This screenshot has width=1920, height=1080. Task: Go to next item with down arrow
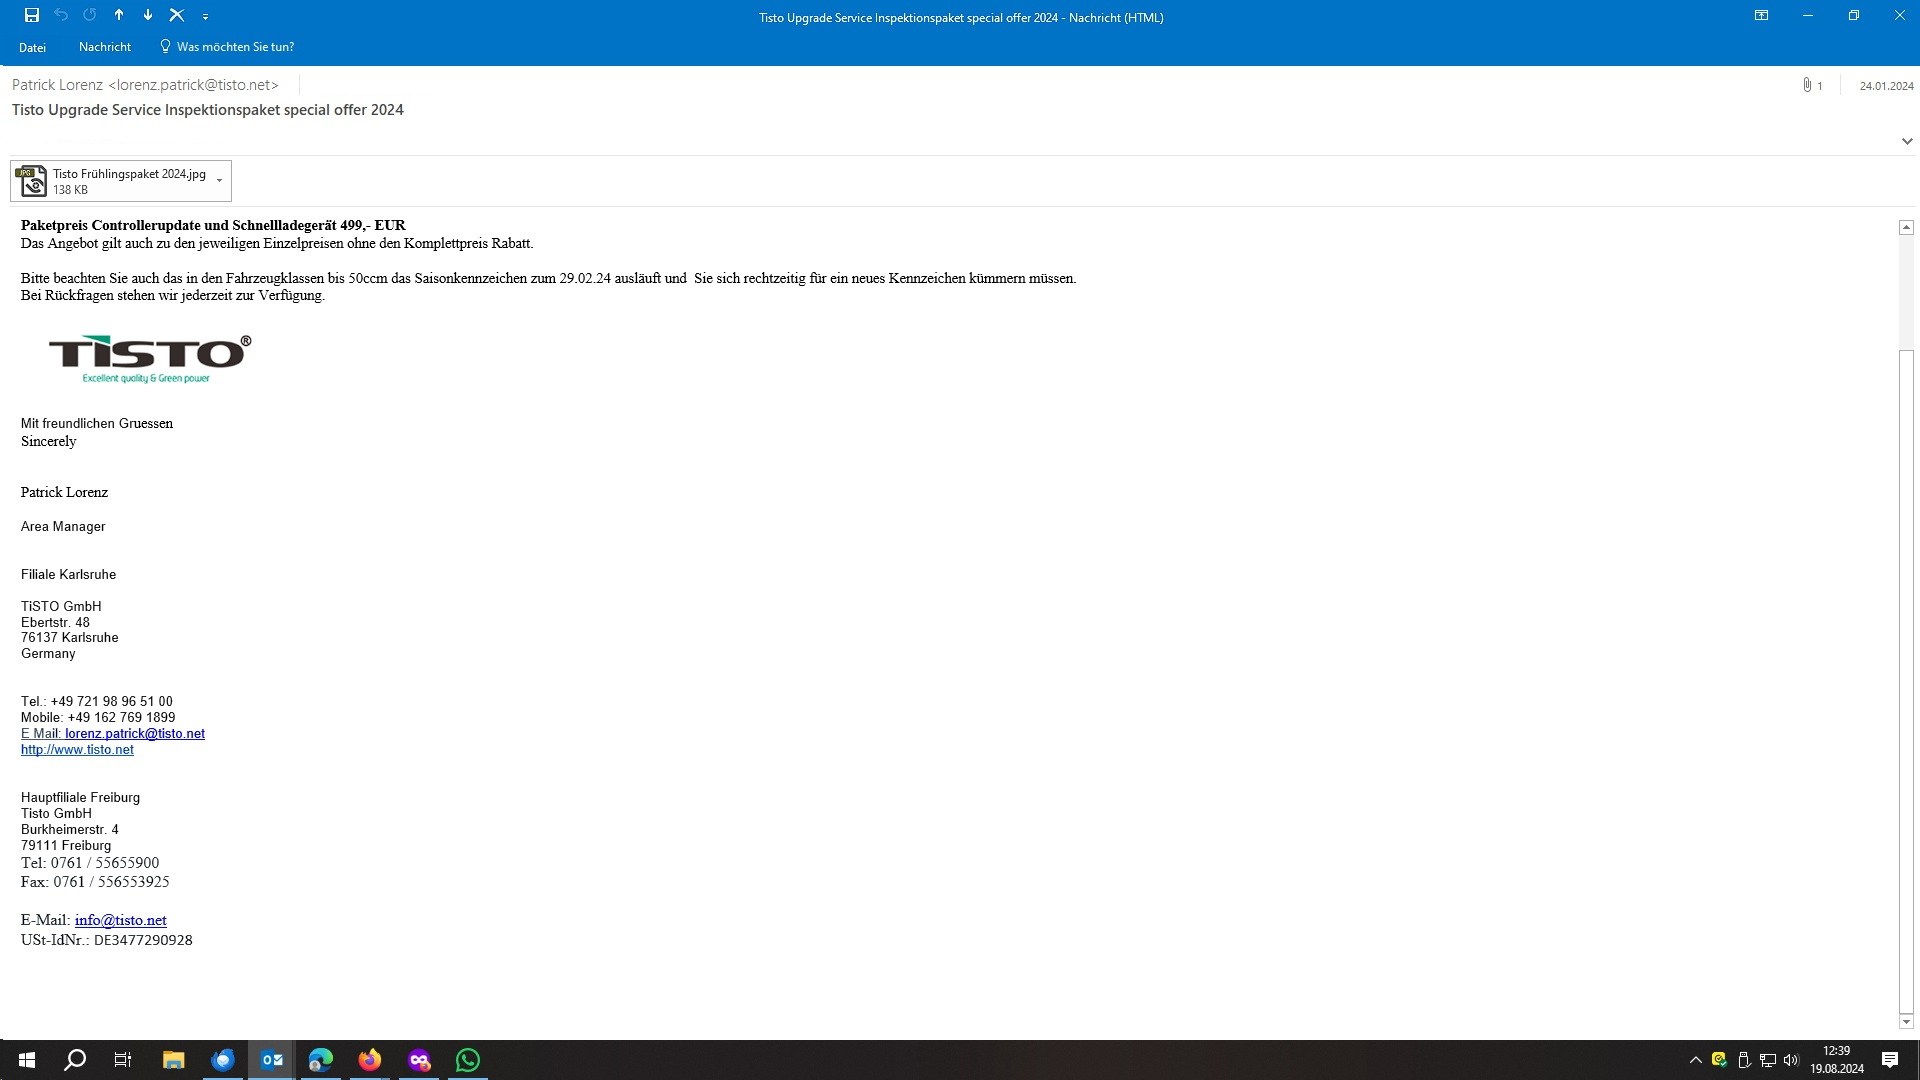148,15
